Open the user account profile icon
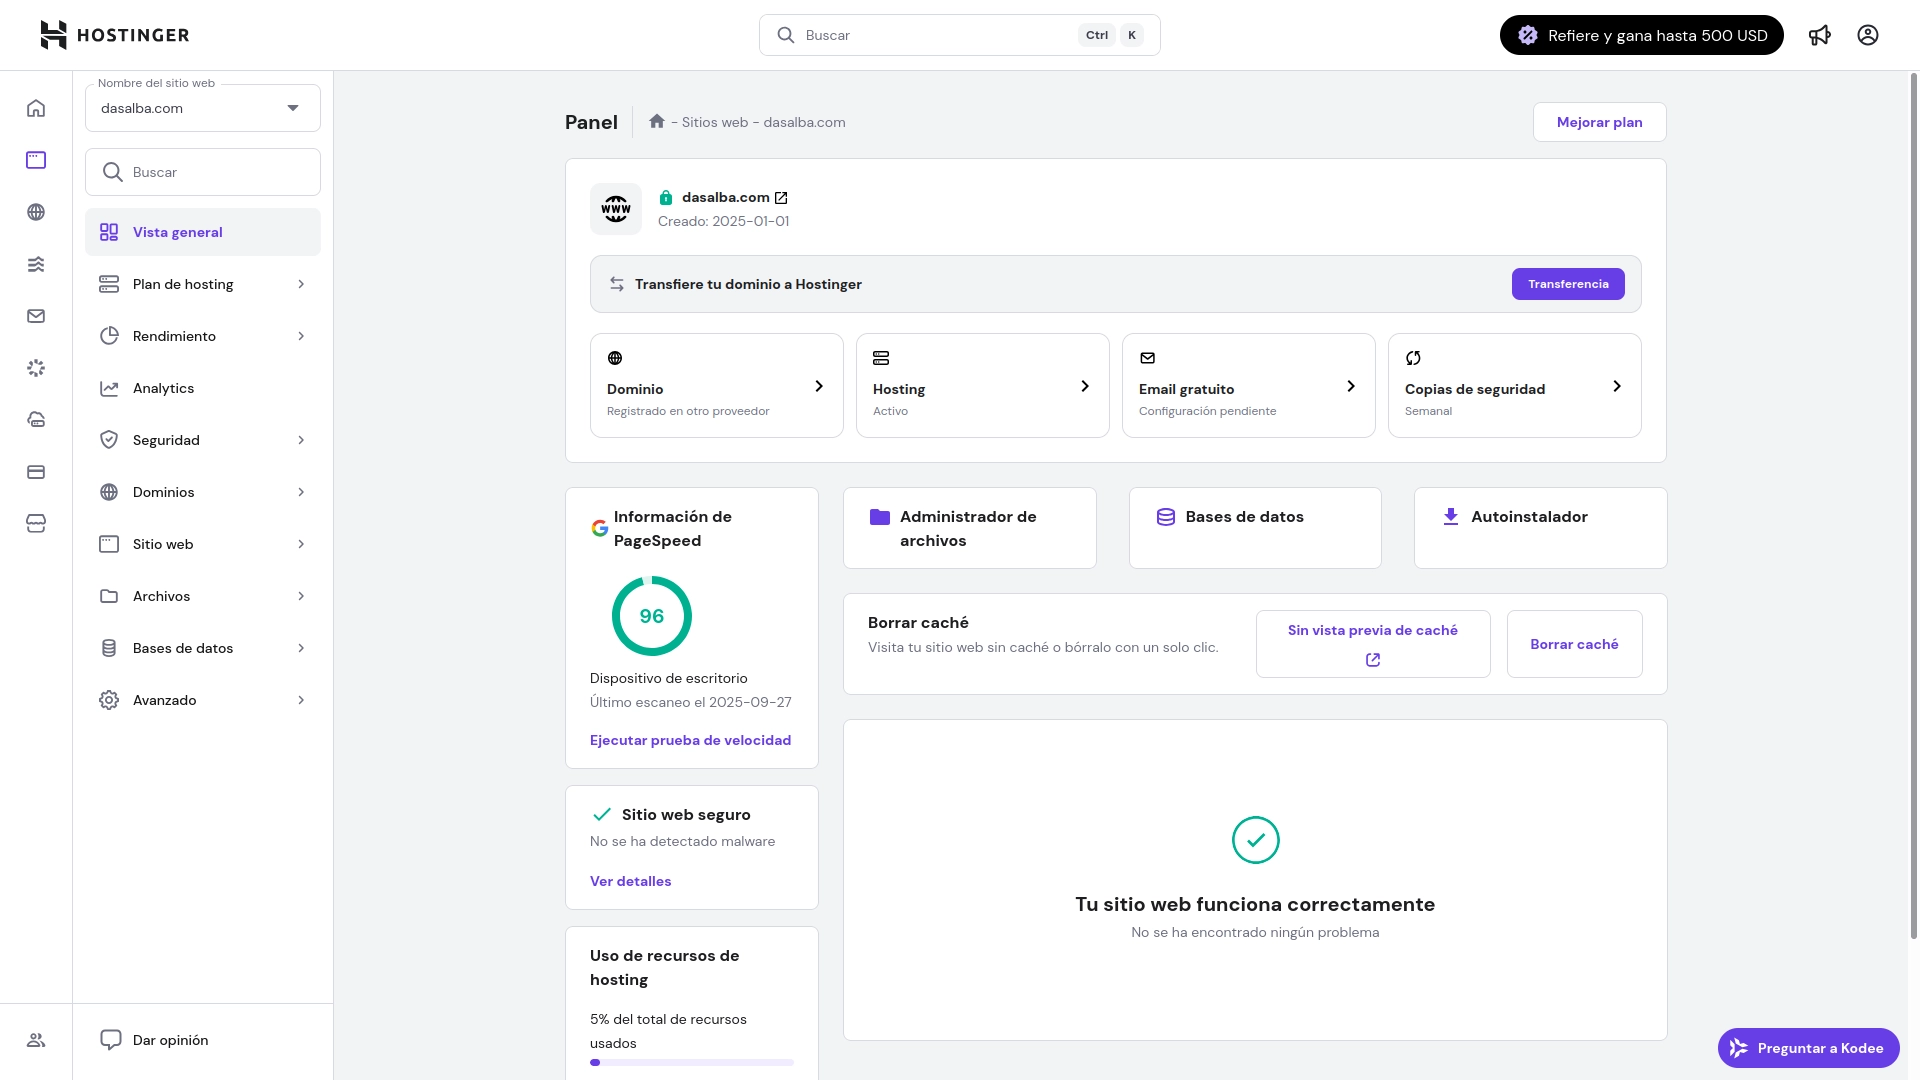This screenshot has height=1080, width=1920. [x=1868, y=35]
